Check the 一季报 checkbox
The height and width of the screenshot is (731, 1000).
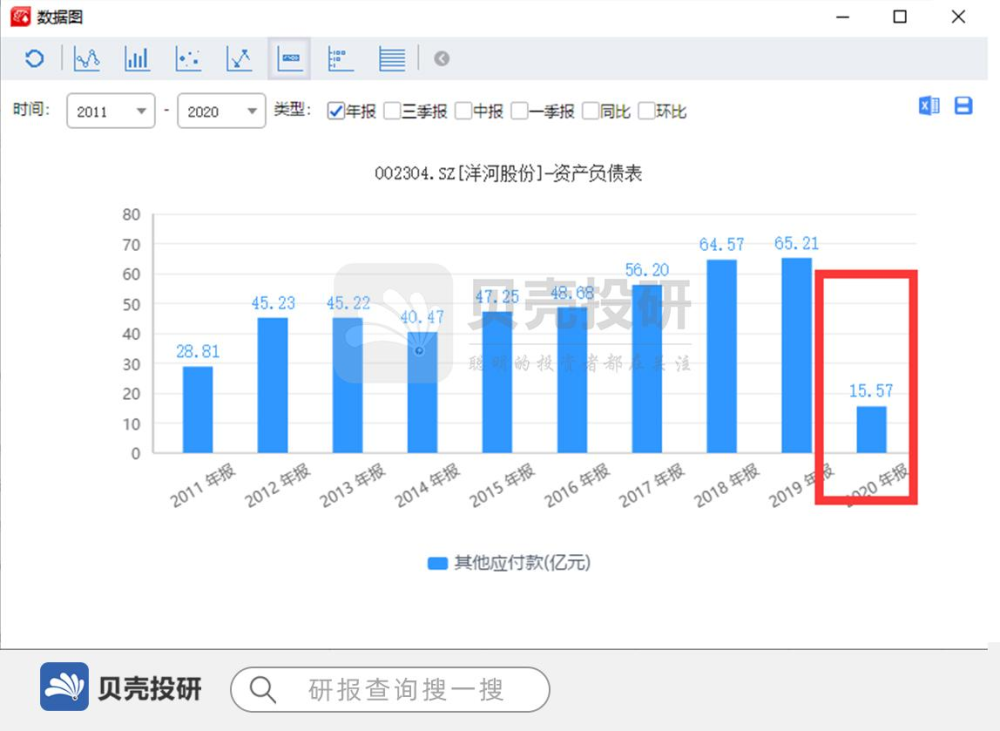(x=519, y=111)
